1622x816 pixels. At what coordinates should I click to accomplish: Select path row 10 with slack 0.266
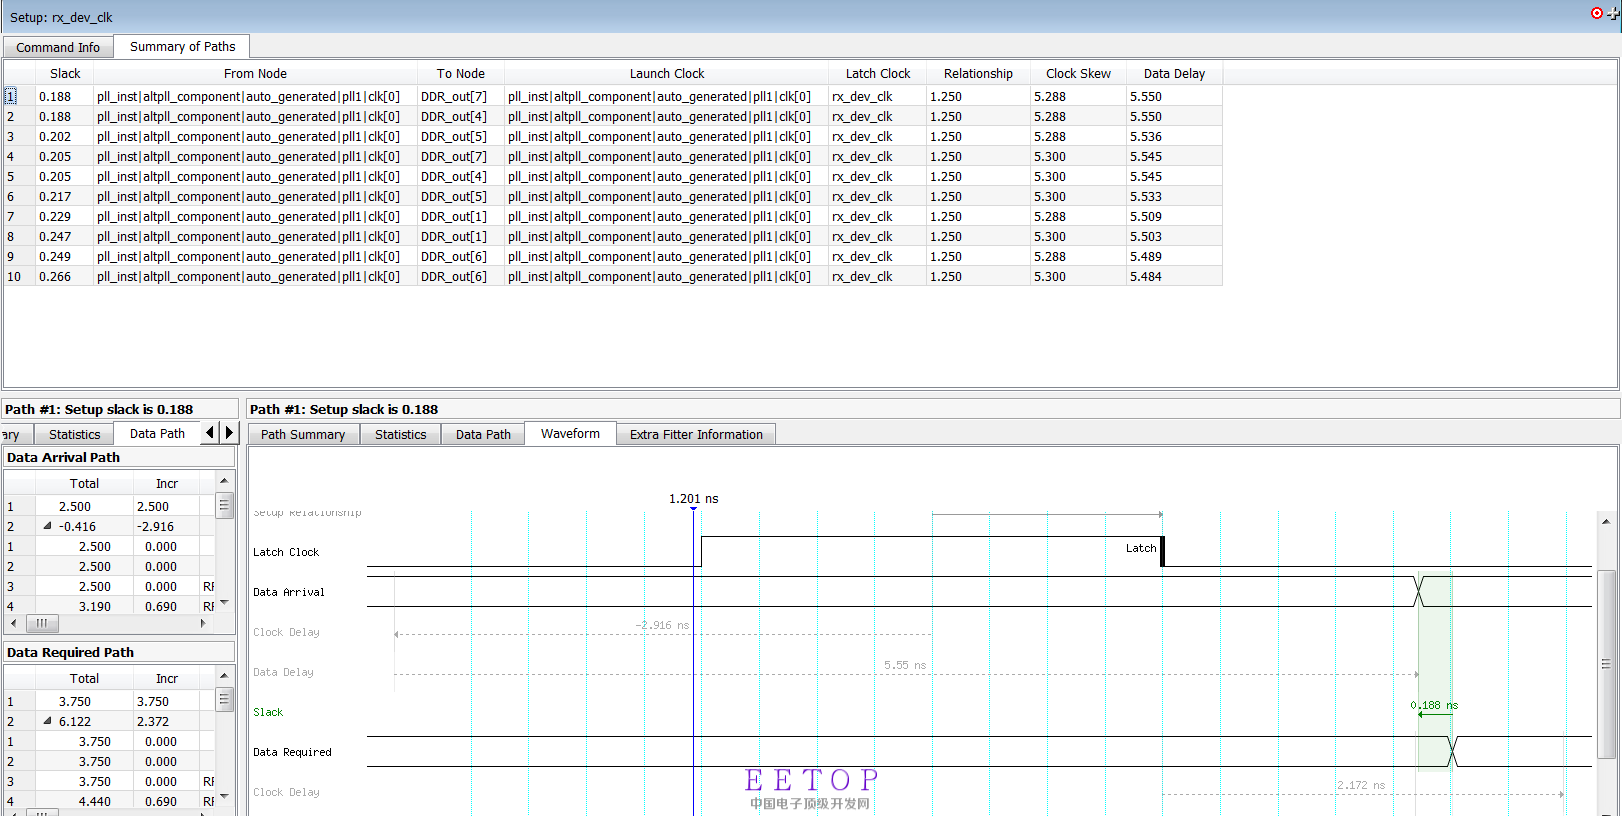click(55, 277)
